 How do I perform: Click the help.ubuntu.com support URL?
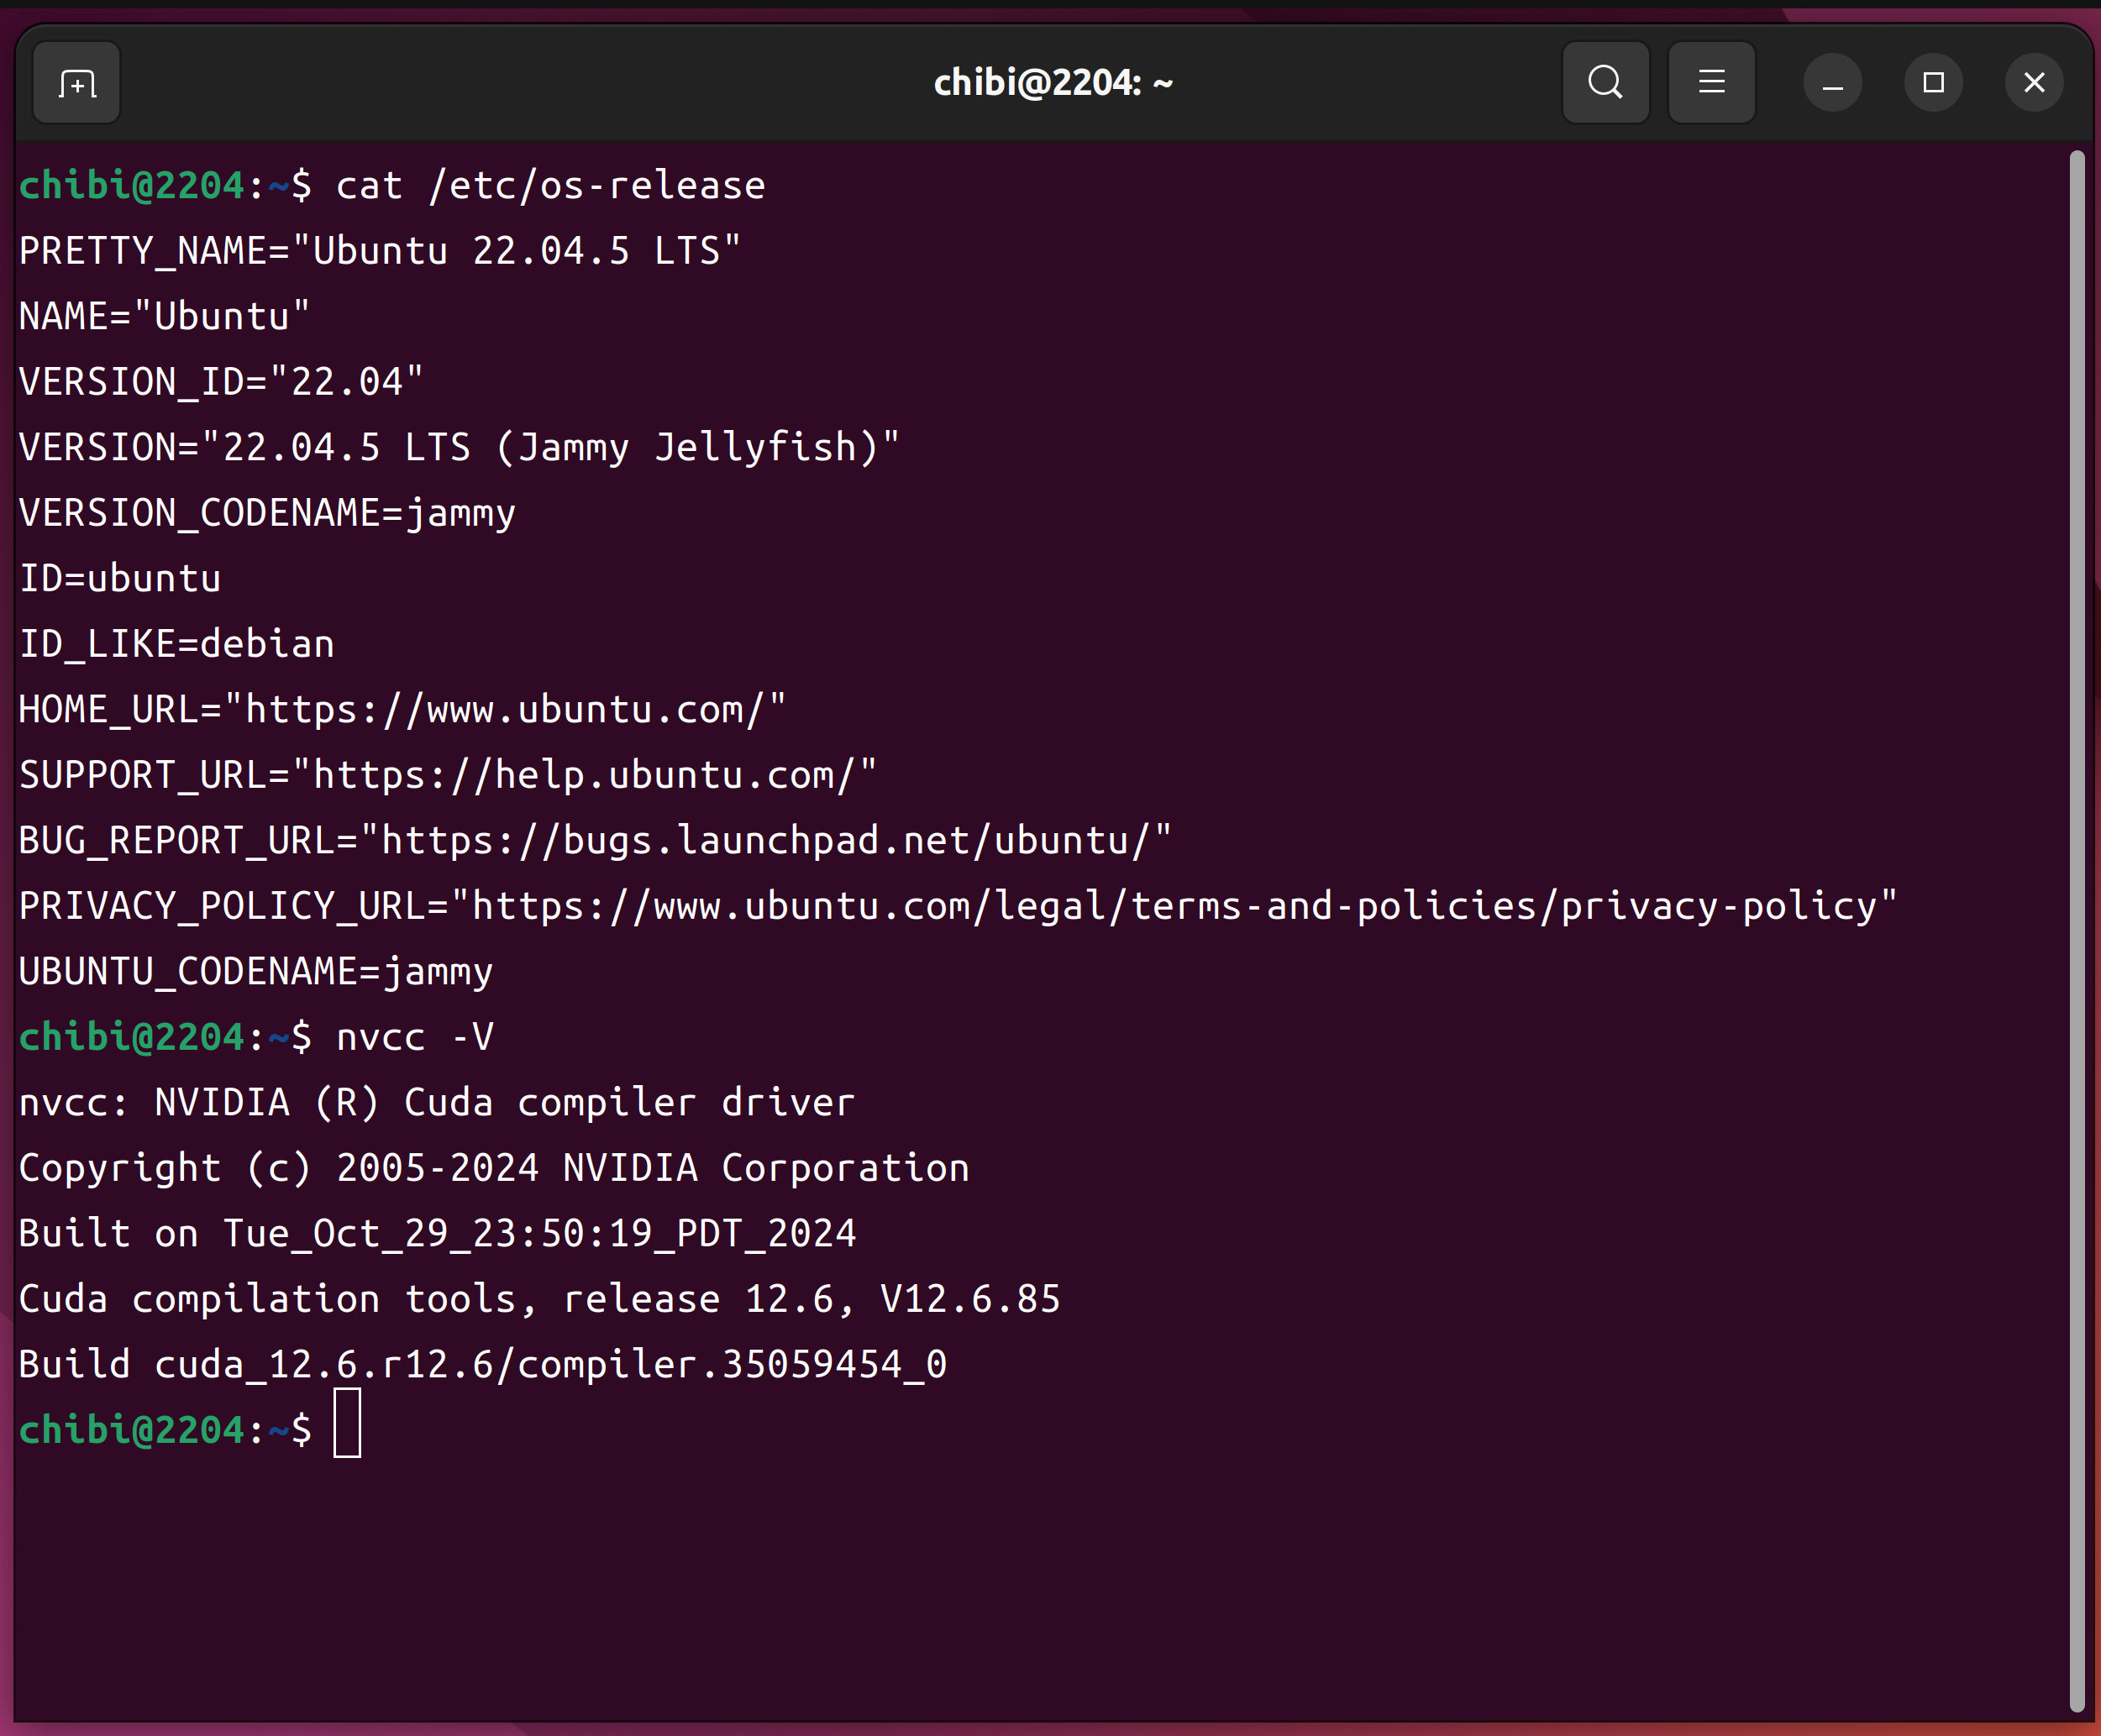(x=584, y=776)
